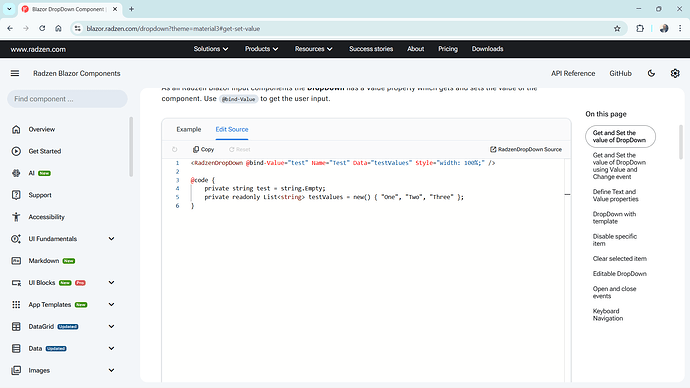Jump to Disable specific item section
Viewport: 690px width, 388px height.
pos(615,240)
